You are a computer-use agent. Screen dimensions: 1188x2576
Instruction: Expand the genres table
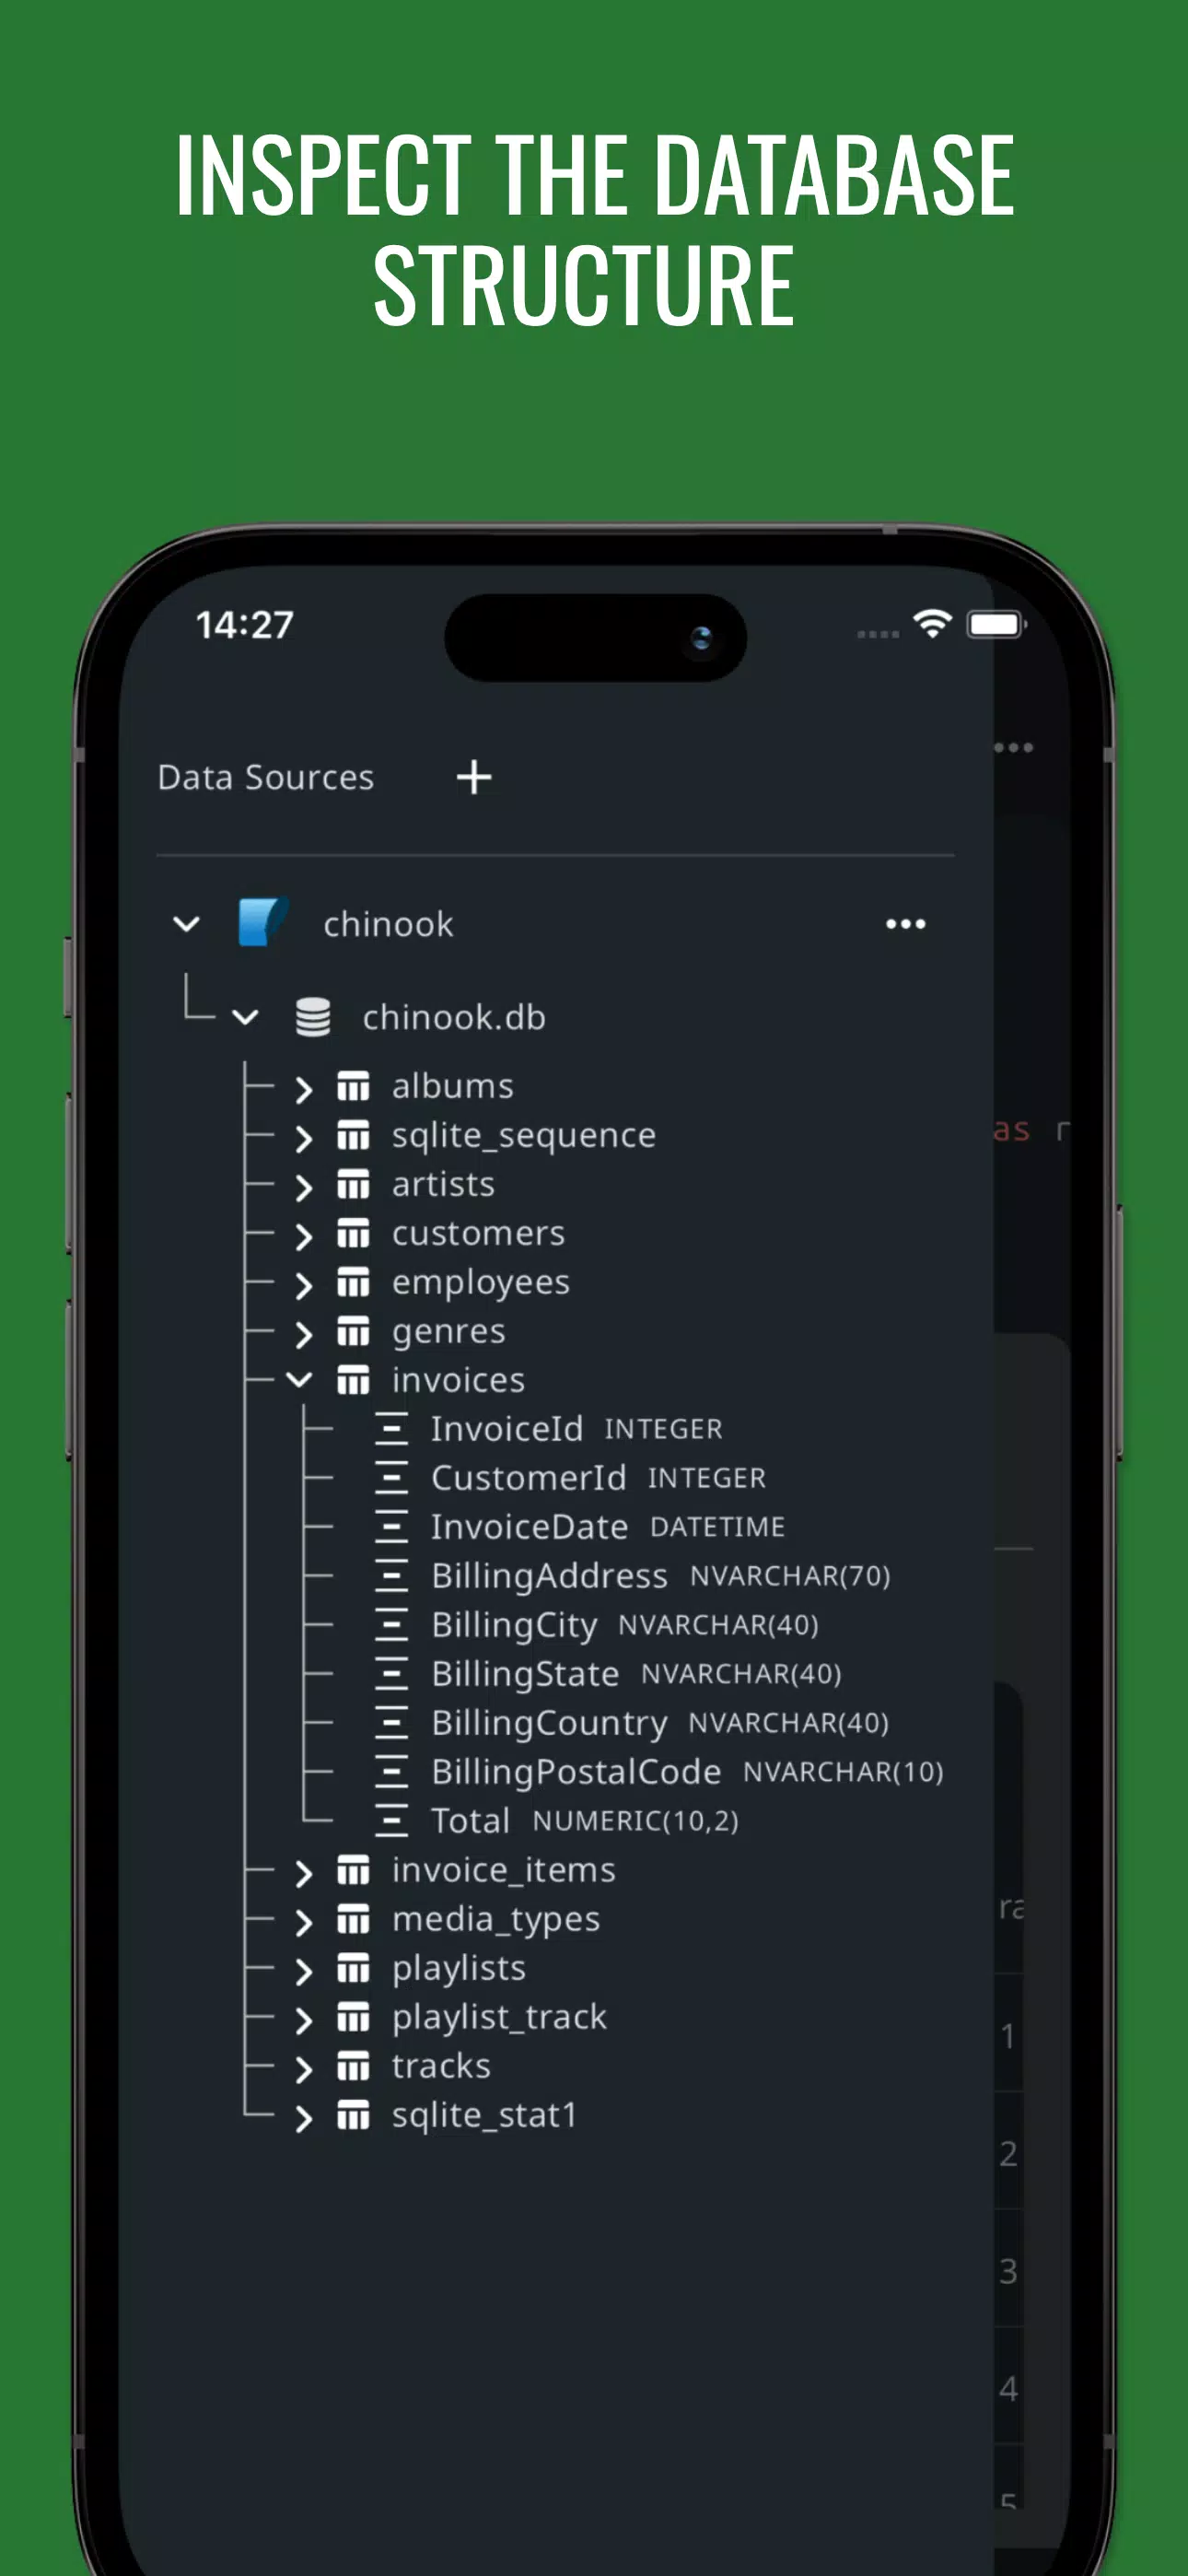tap(303, 1334)
